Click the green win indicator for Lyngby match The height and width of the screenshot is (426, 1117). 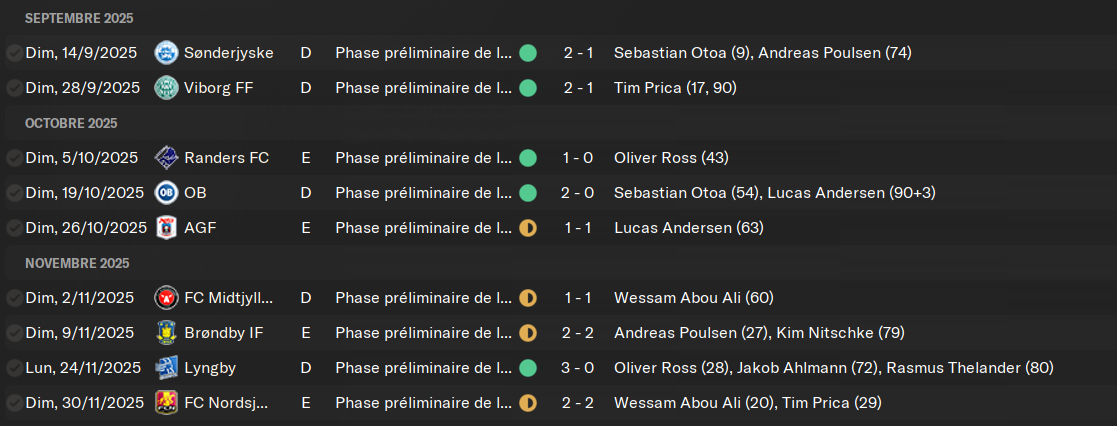tap(528, 368)
